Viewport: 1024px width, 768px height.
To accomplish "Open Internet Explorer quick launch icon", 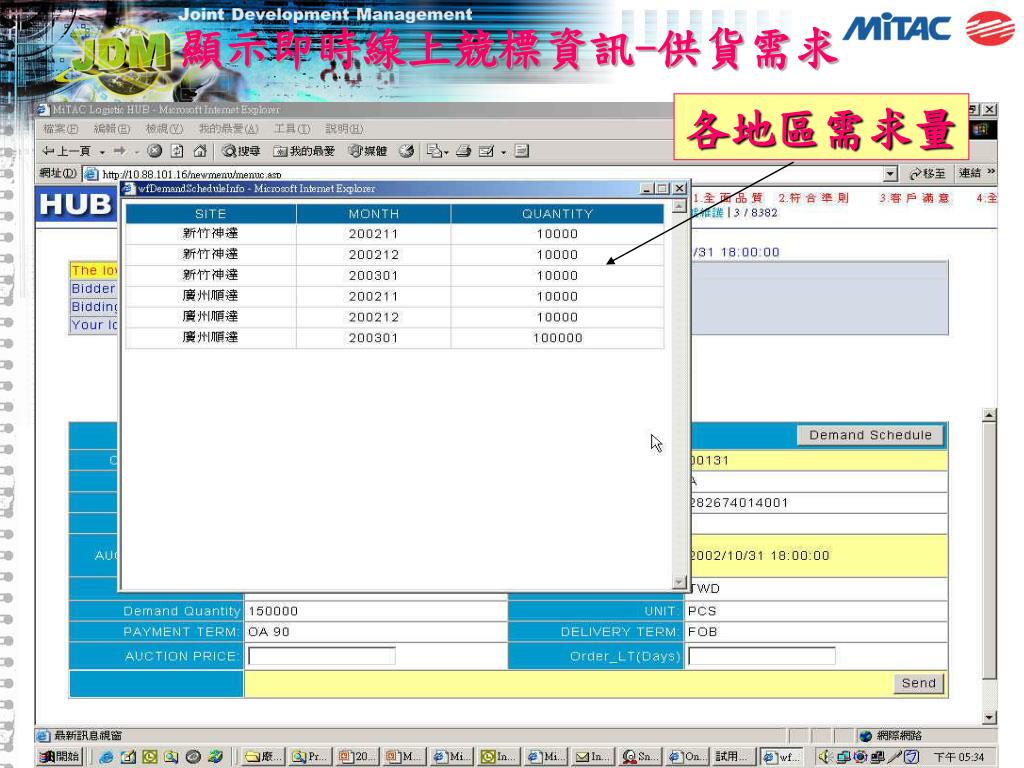I will (x=106, y=757).
